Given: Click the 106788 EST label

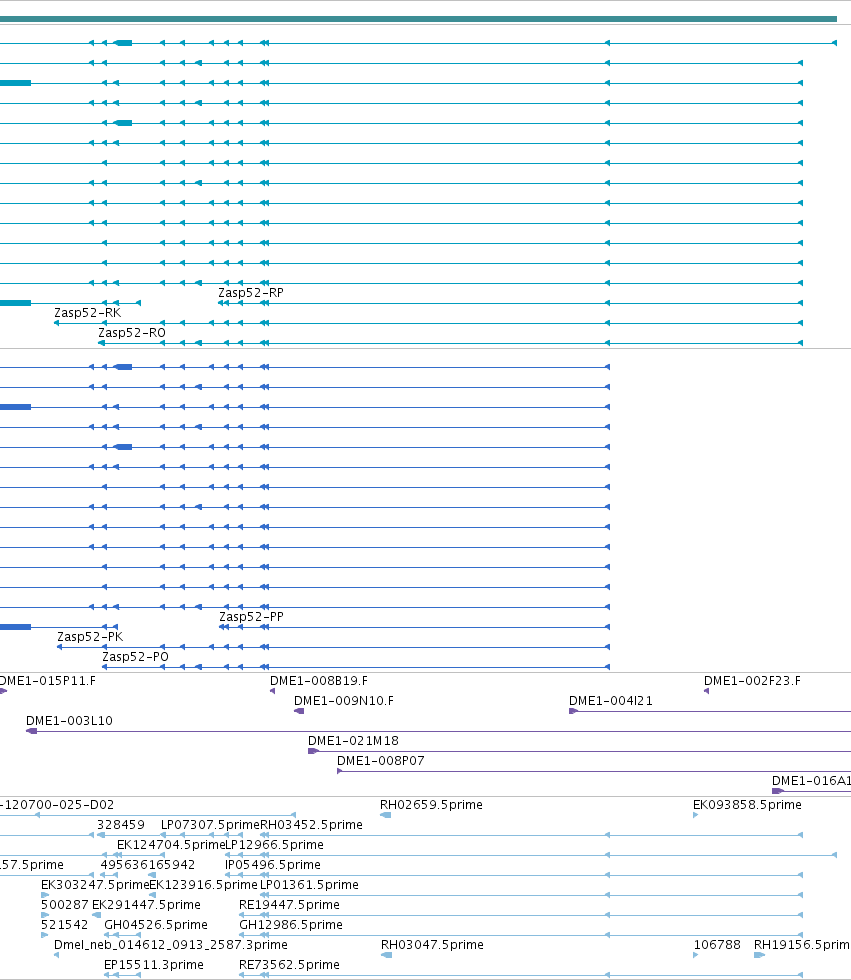Looking at the screenshot, I should (717, 945).
